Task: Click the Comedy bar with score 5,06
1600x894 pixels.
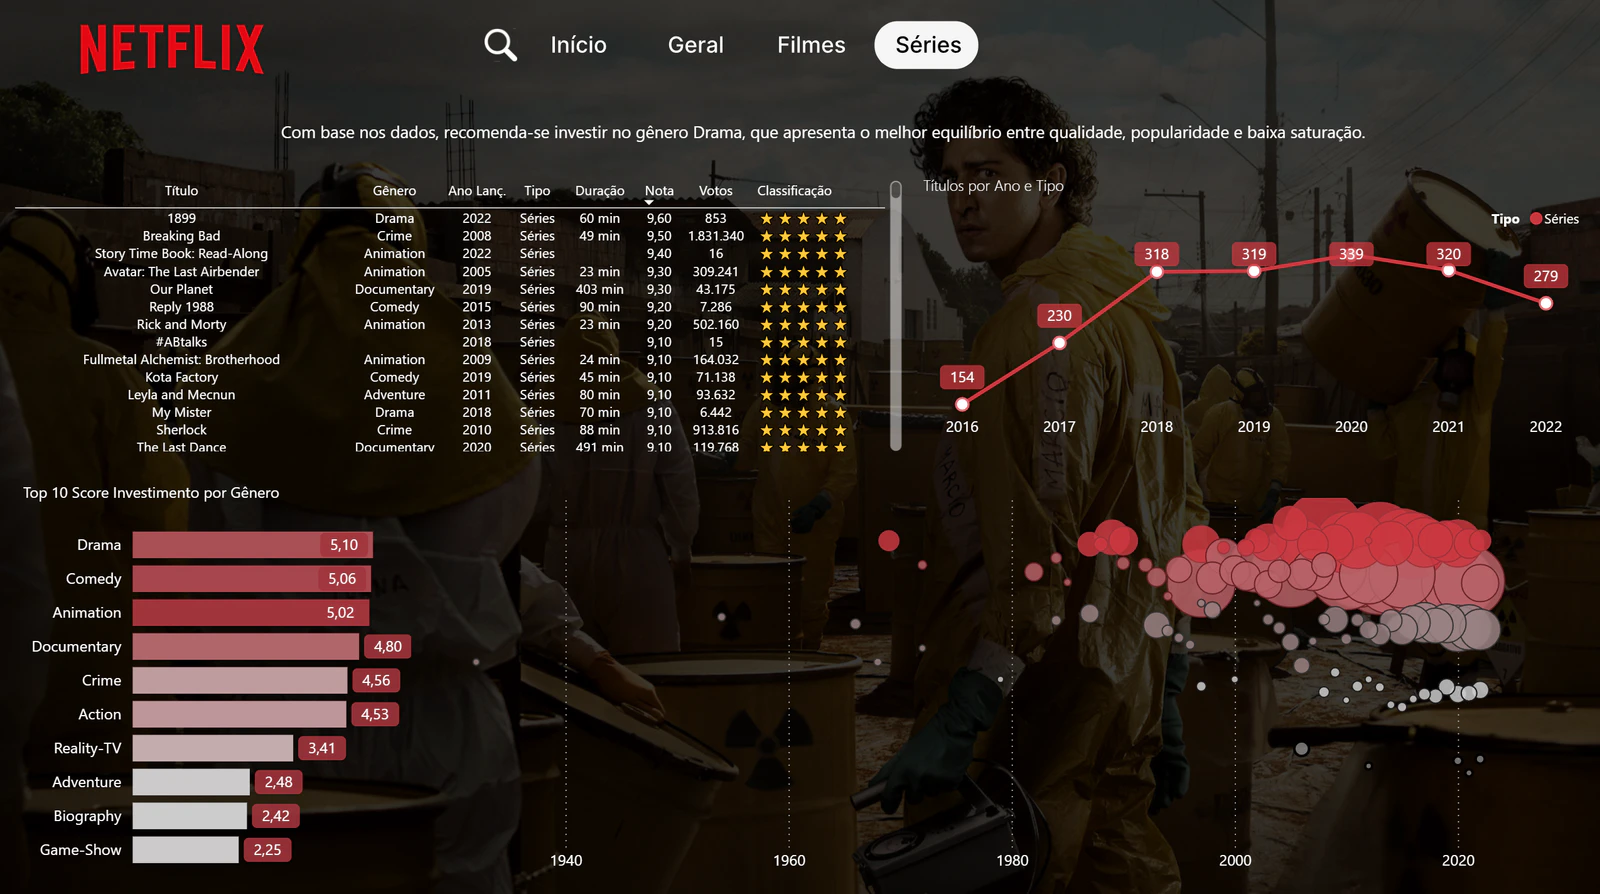Action: pos(252,579)
